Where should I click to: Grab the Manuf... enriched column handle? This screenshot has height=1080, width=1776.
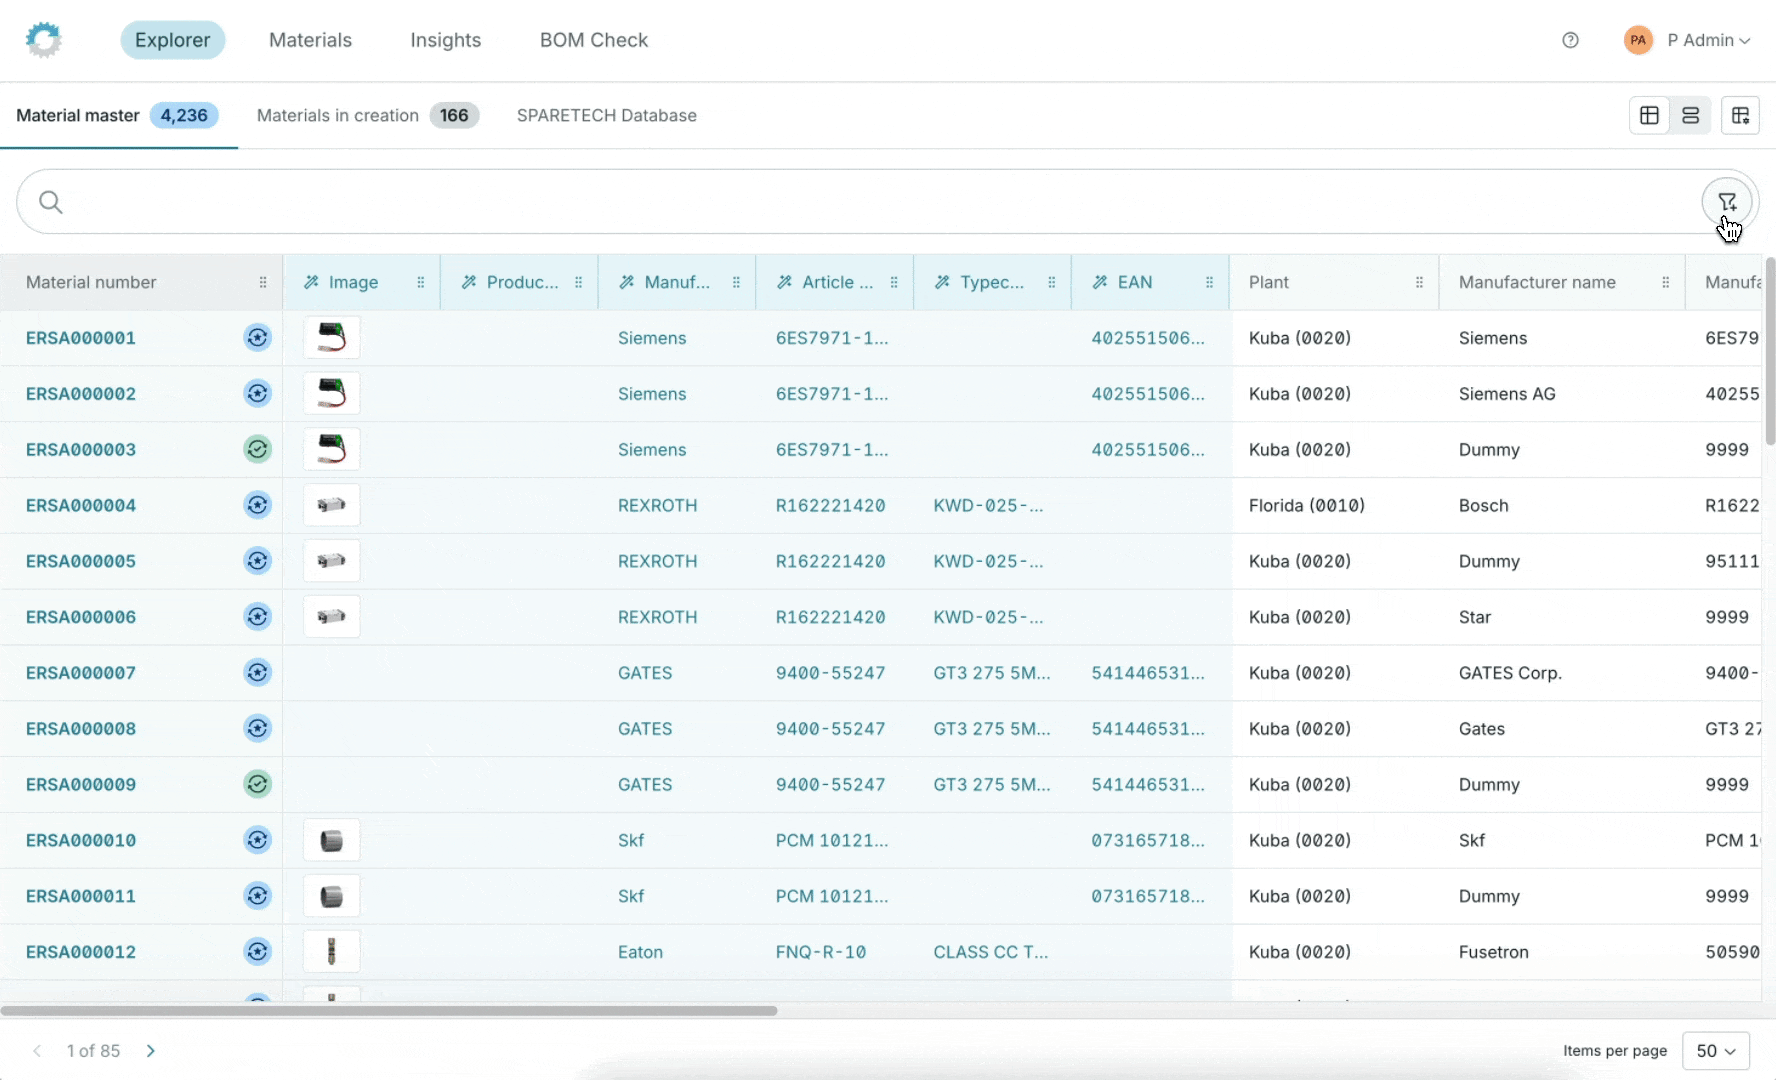coord(737,282)
